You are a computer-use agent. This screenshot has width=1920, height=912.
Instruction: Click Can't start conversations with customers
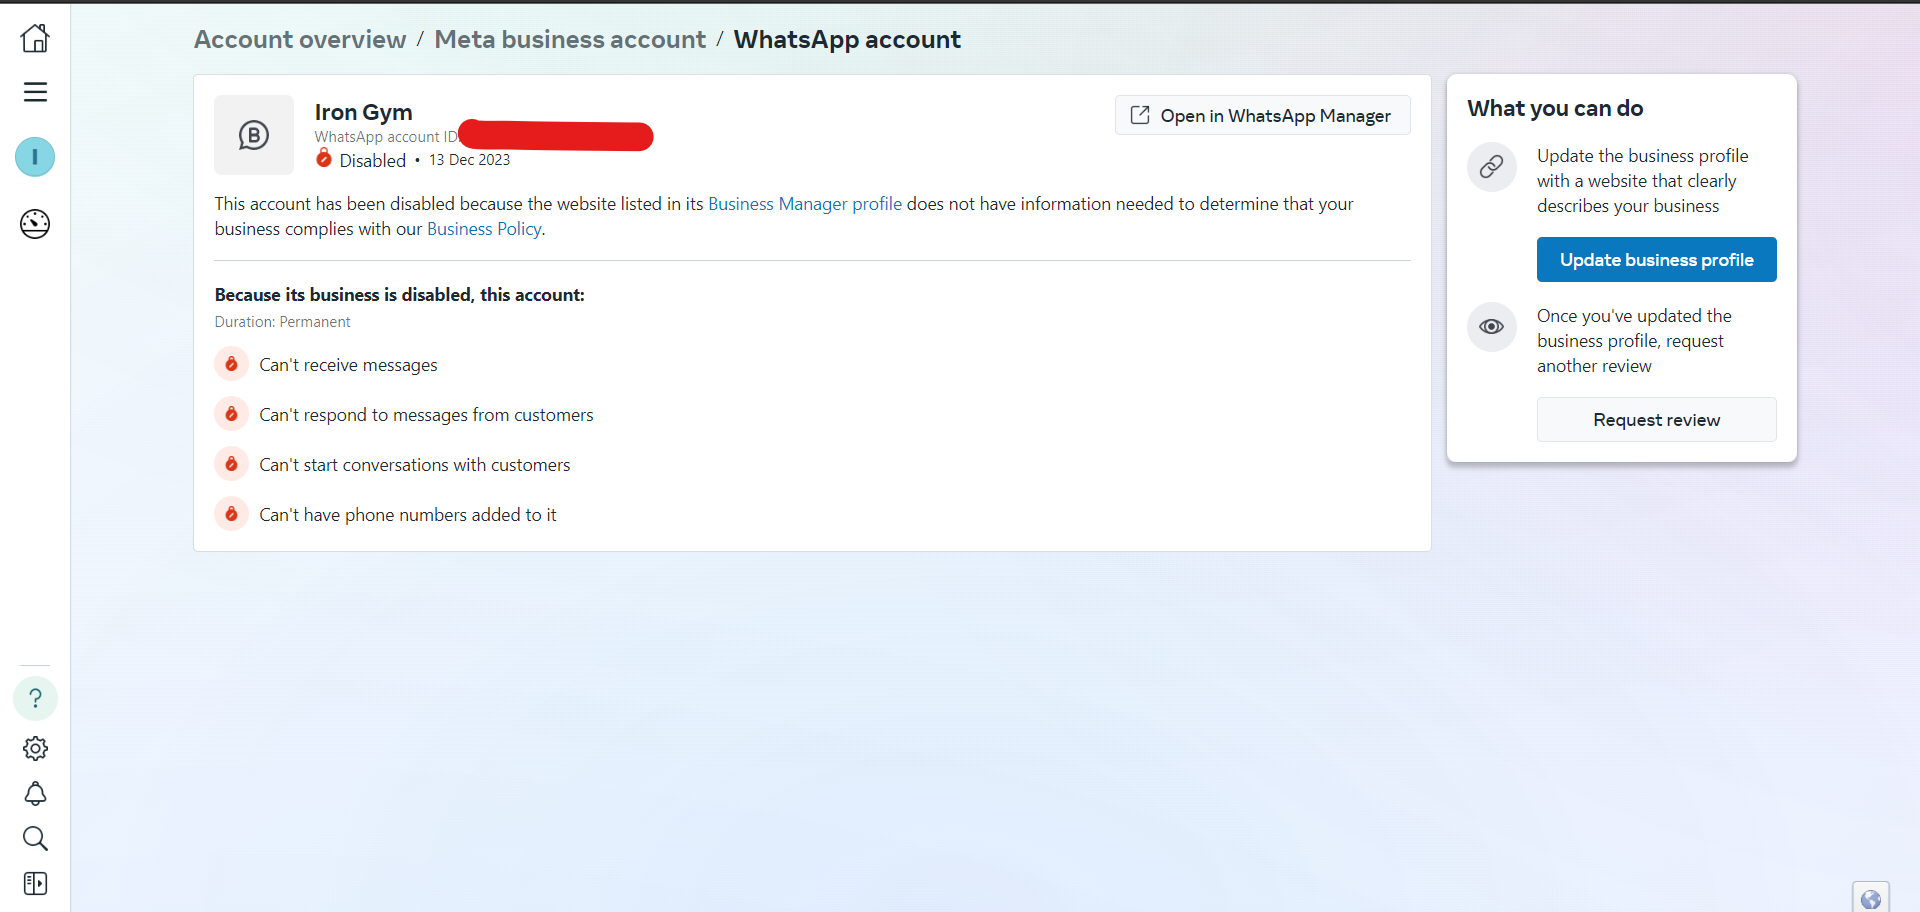click(x=414, y=465)
